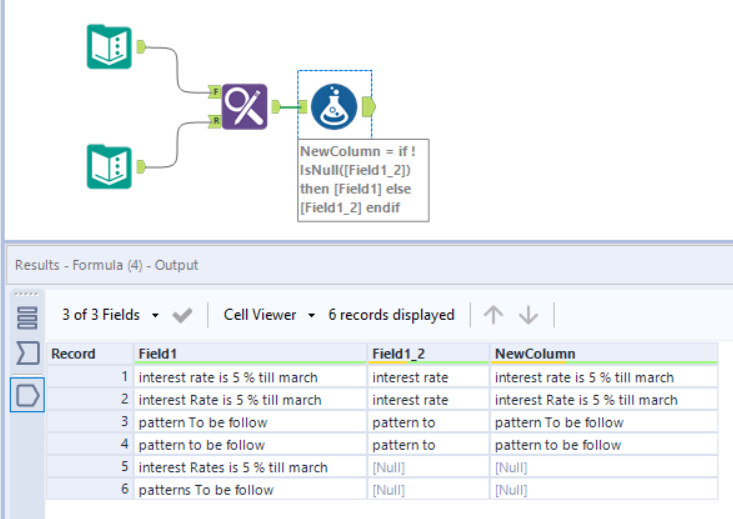733x519 pixels.
Task: Click the Formula tool output anchor
Action: (x=368, y=105)
